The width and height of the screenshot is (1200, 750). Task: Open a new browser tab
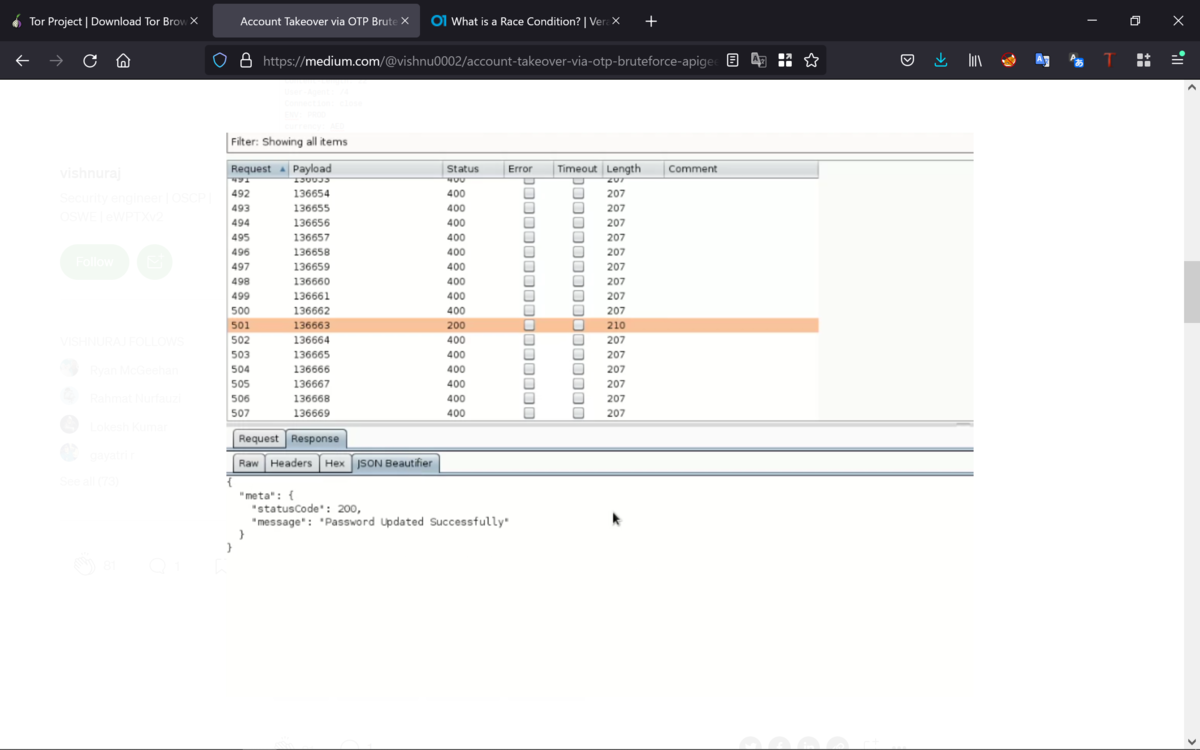tap(651, 21)
